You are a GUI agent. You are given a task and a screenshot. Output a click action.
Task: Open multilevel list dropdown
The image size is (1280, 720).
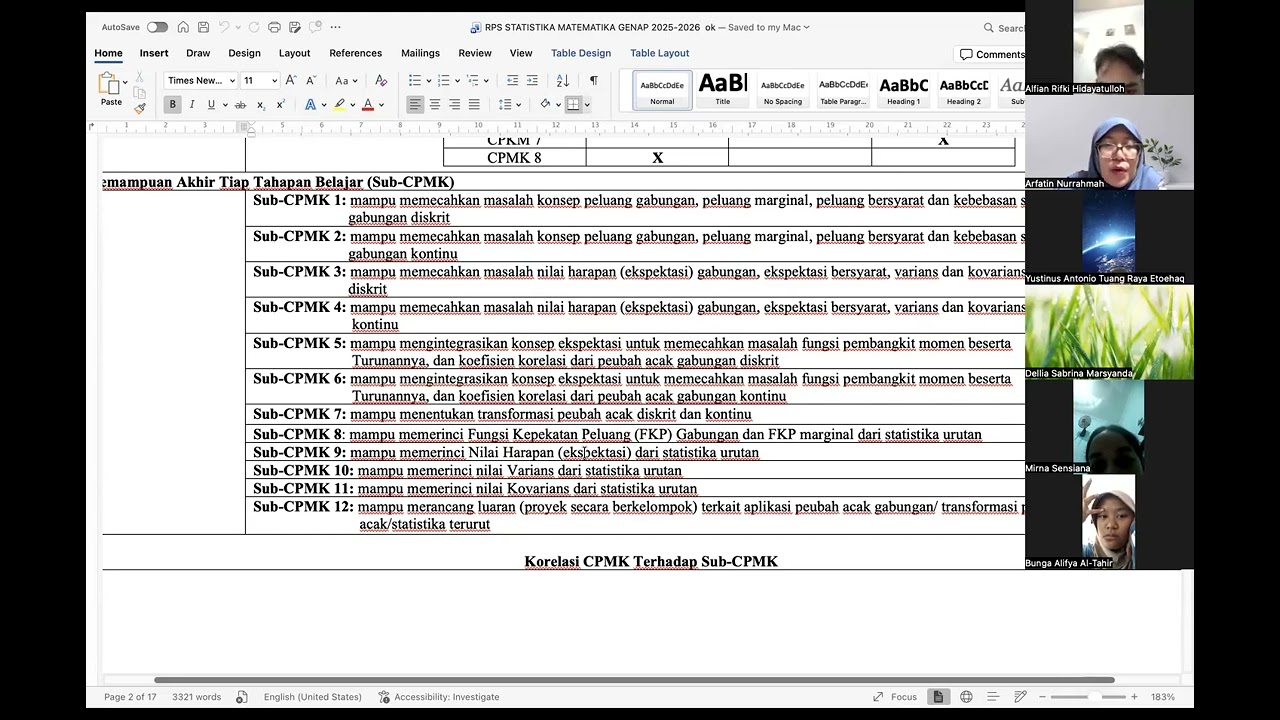point(487,81)
